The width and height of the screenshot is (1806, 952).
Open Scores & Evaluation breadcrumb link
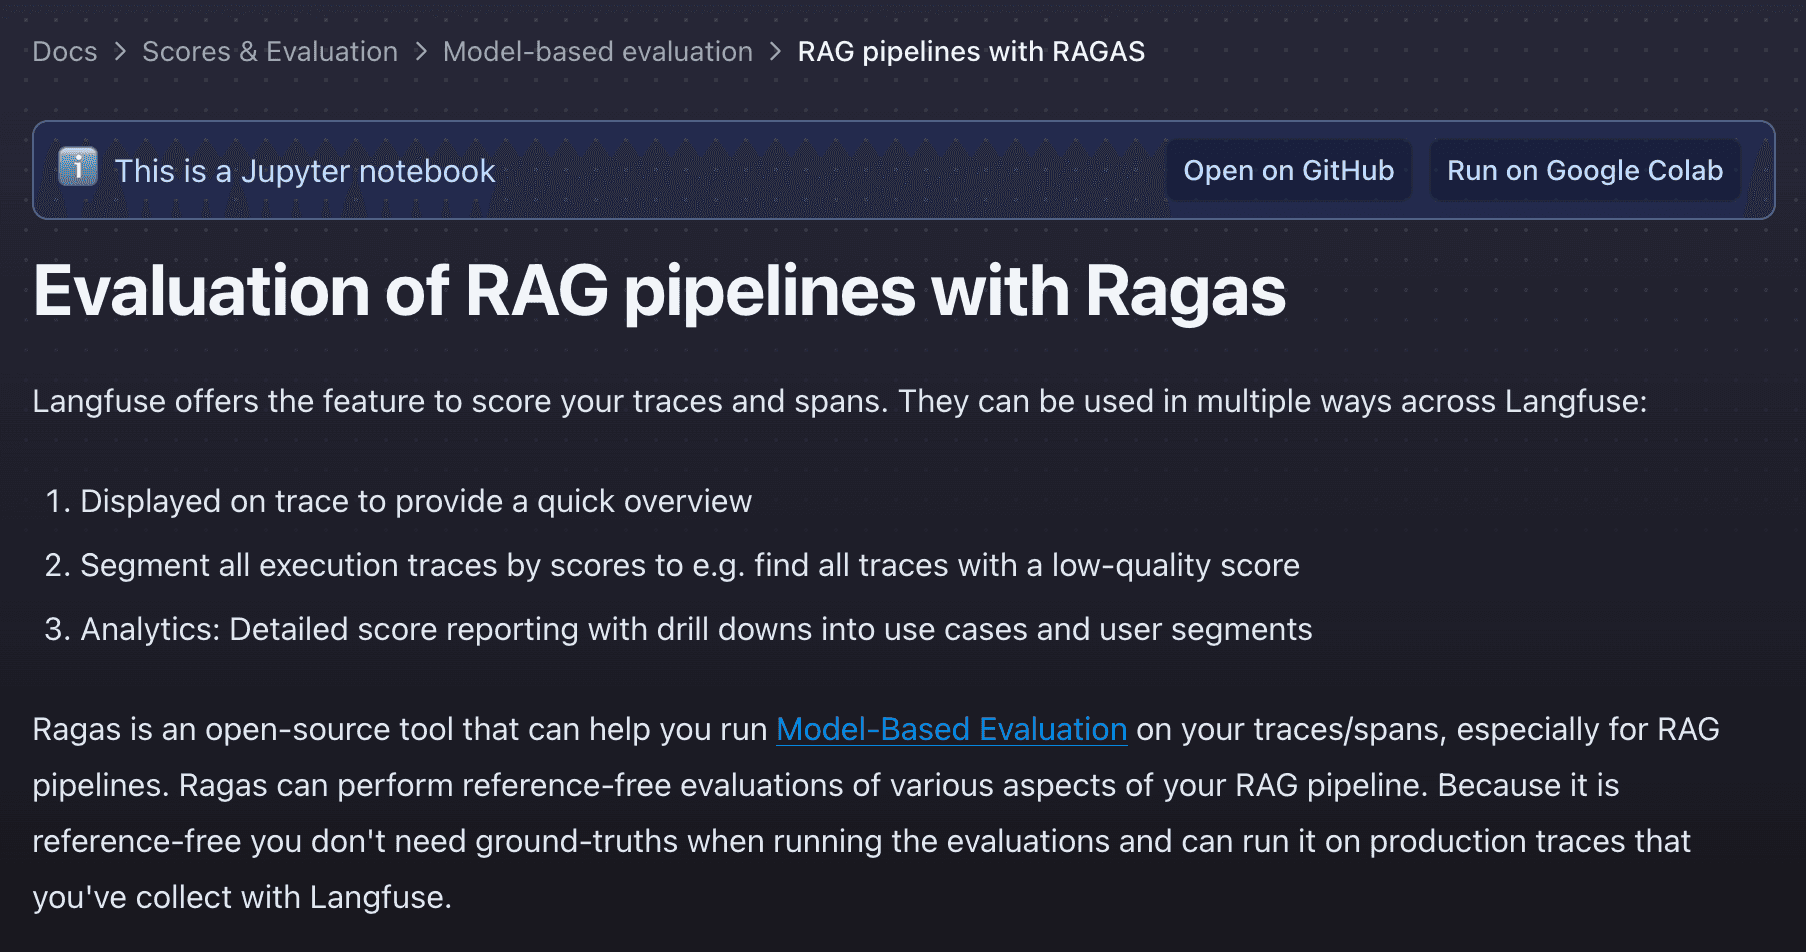tap(268, 51)
